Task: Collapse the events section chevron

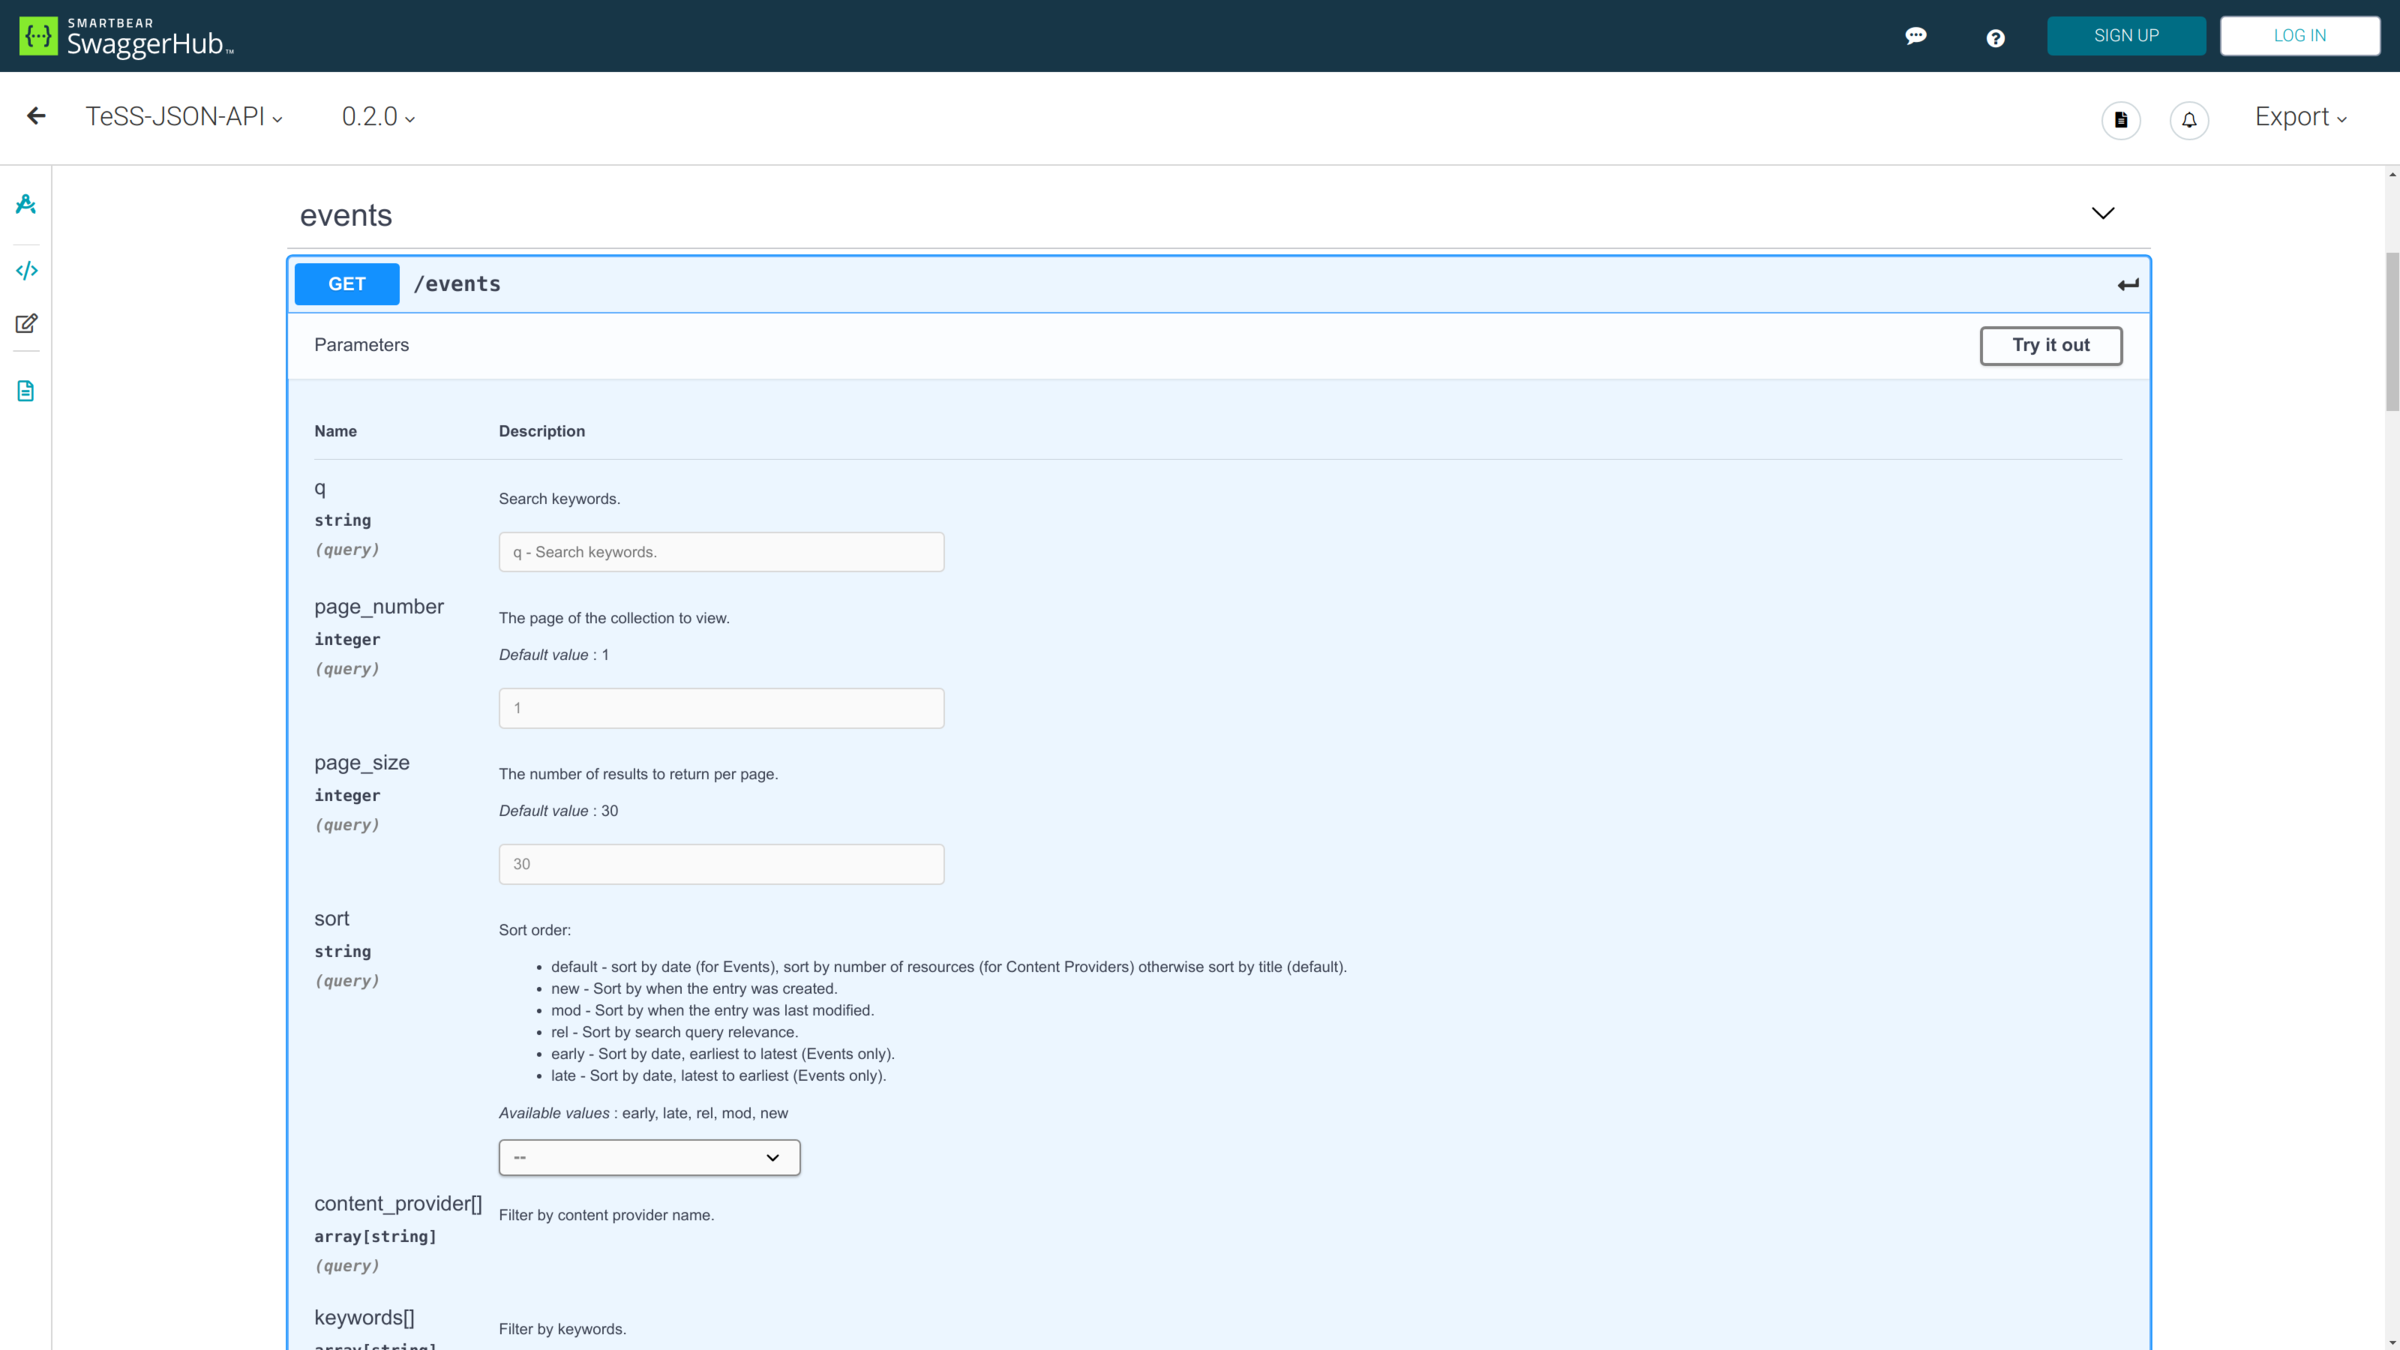Action: click(x=2102, y=213)
